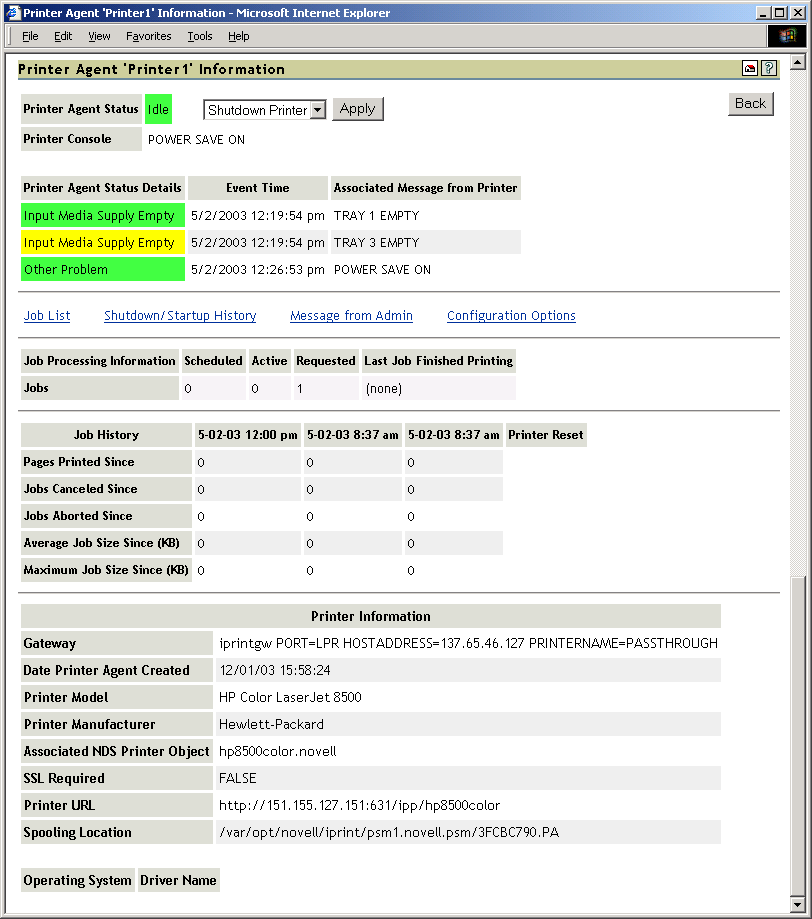Open the Edit menu
812x919 pixels.
click(x=63, y=36)
